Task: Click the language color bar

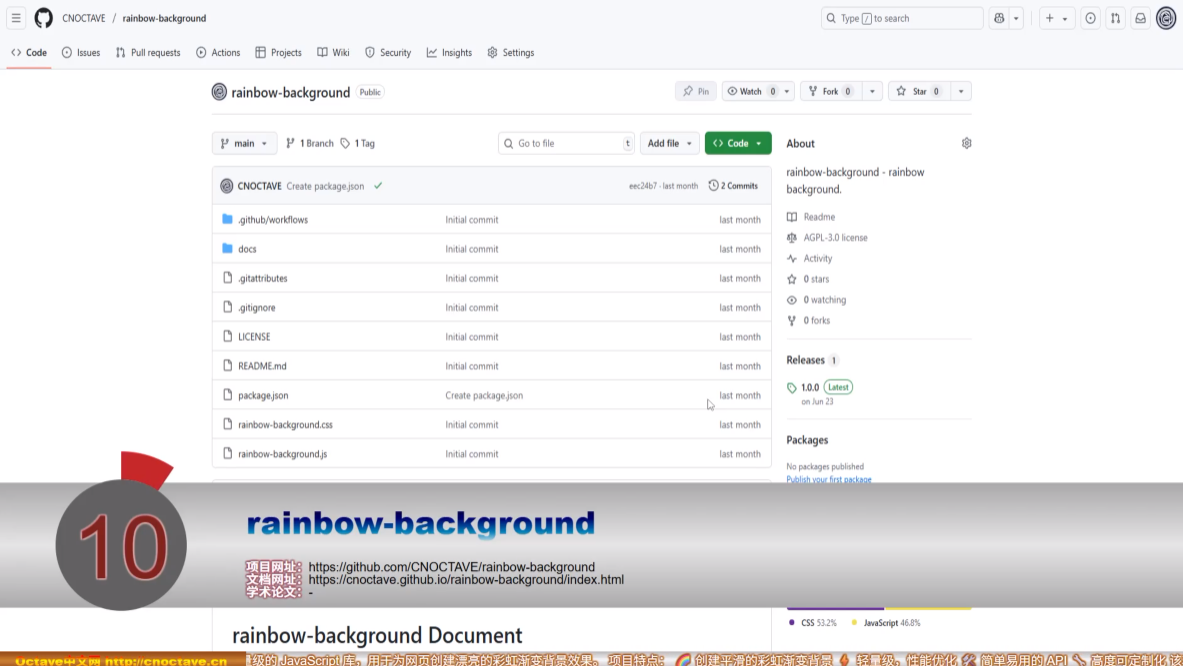Action: point(879,608)
